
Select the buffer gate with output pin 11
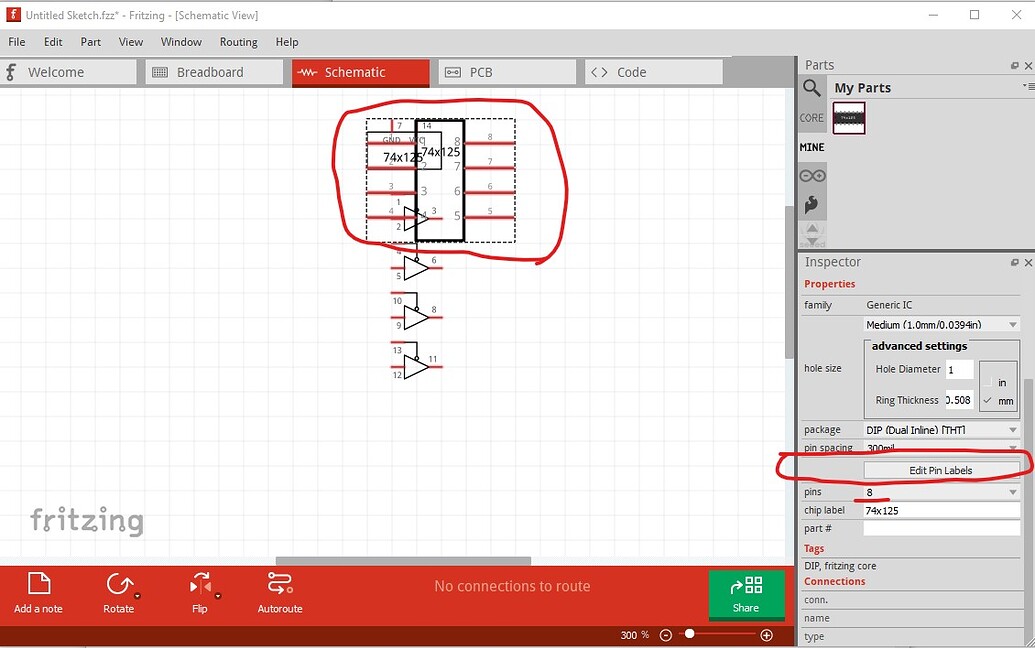tap(416, 367)
